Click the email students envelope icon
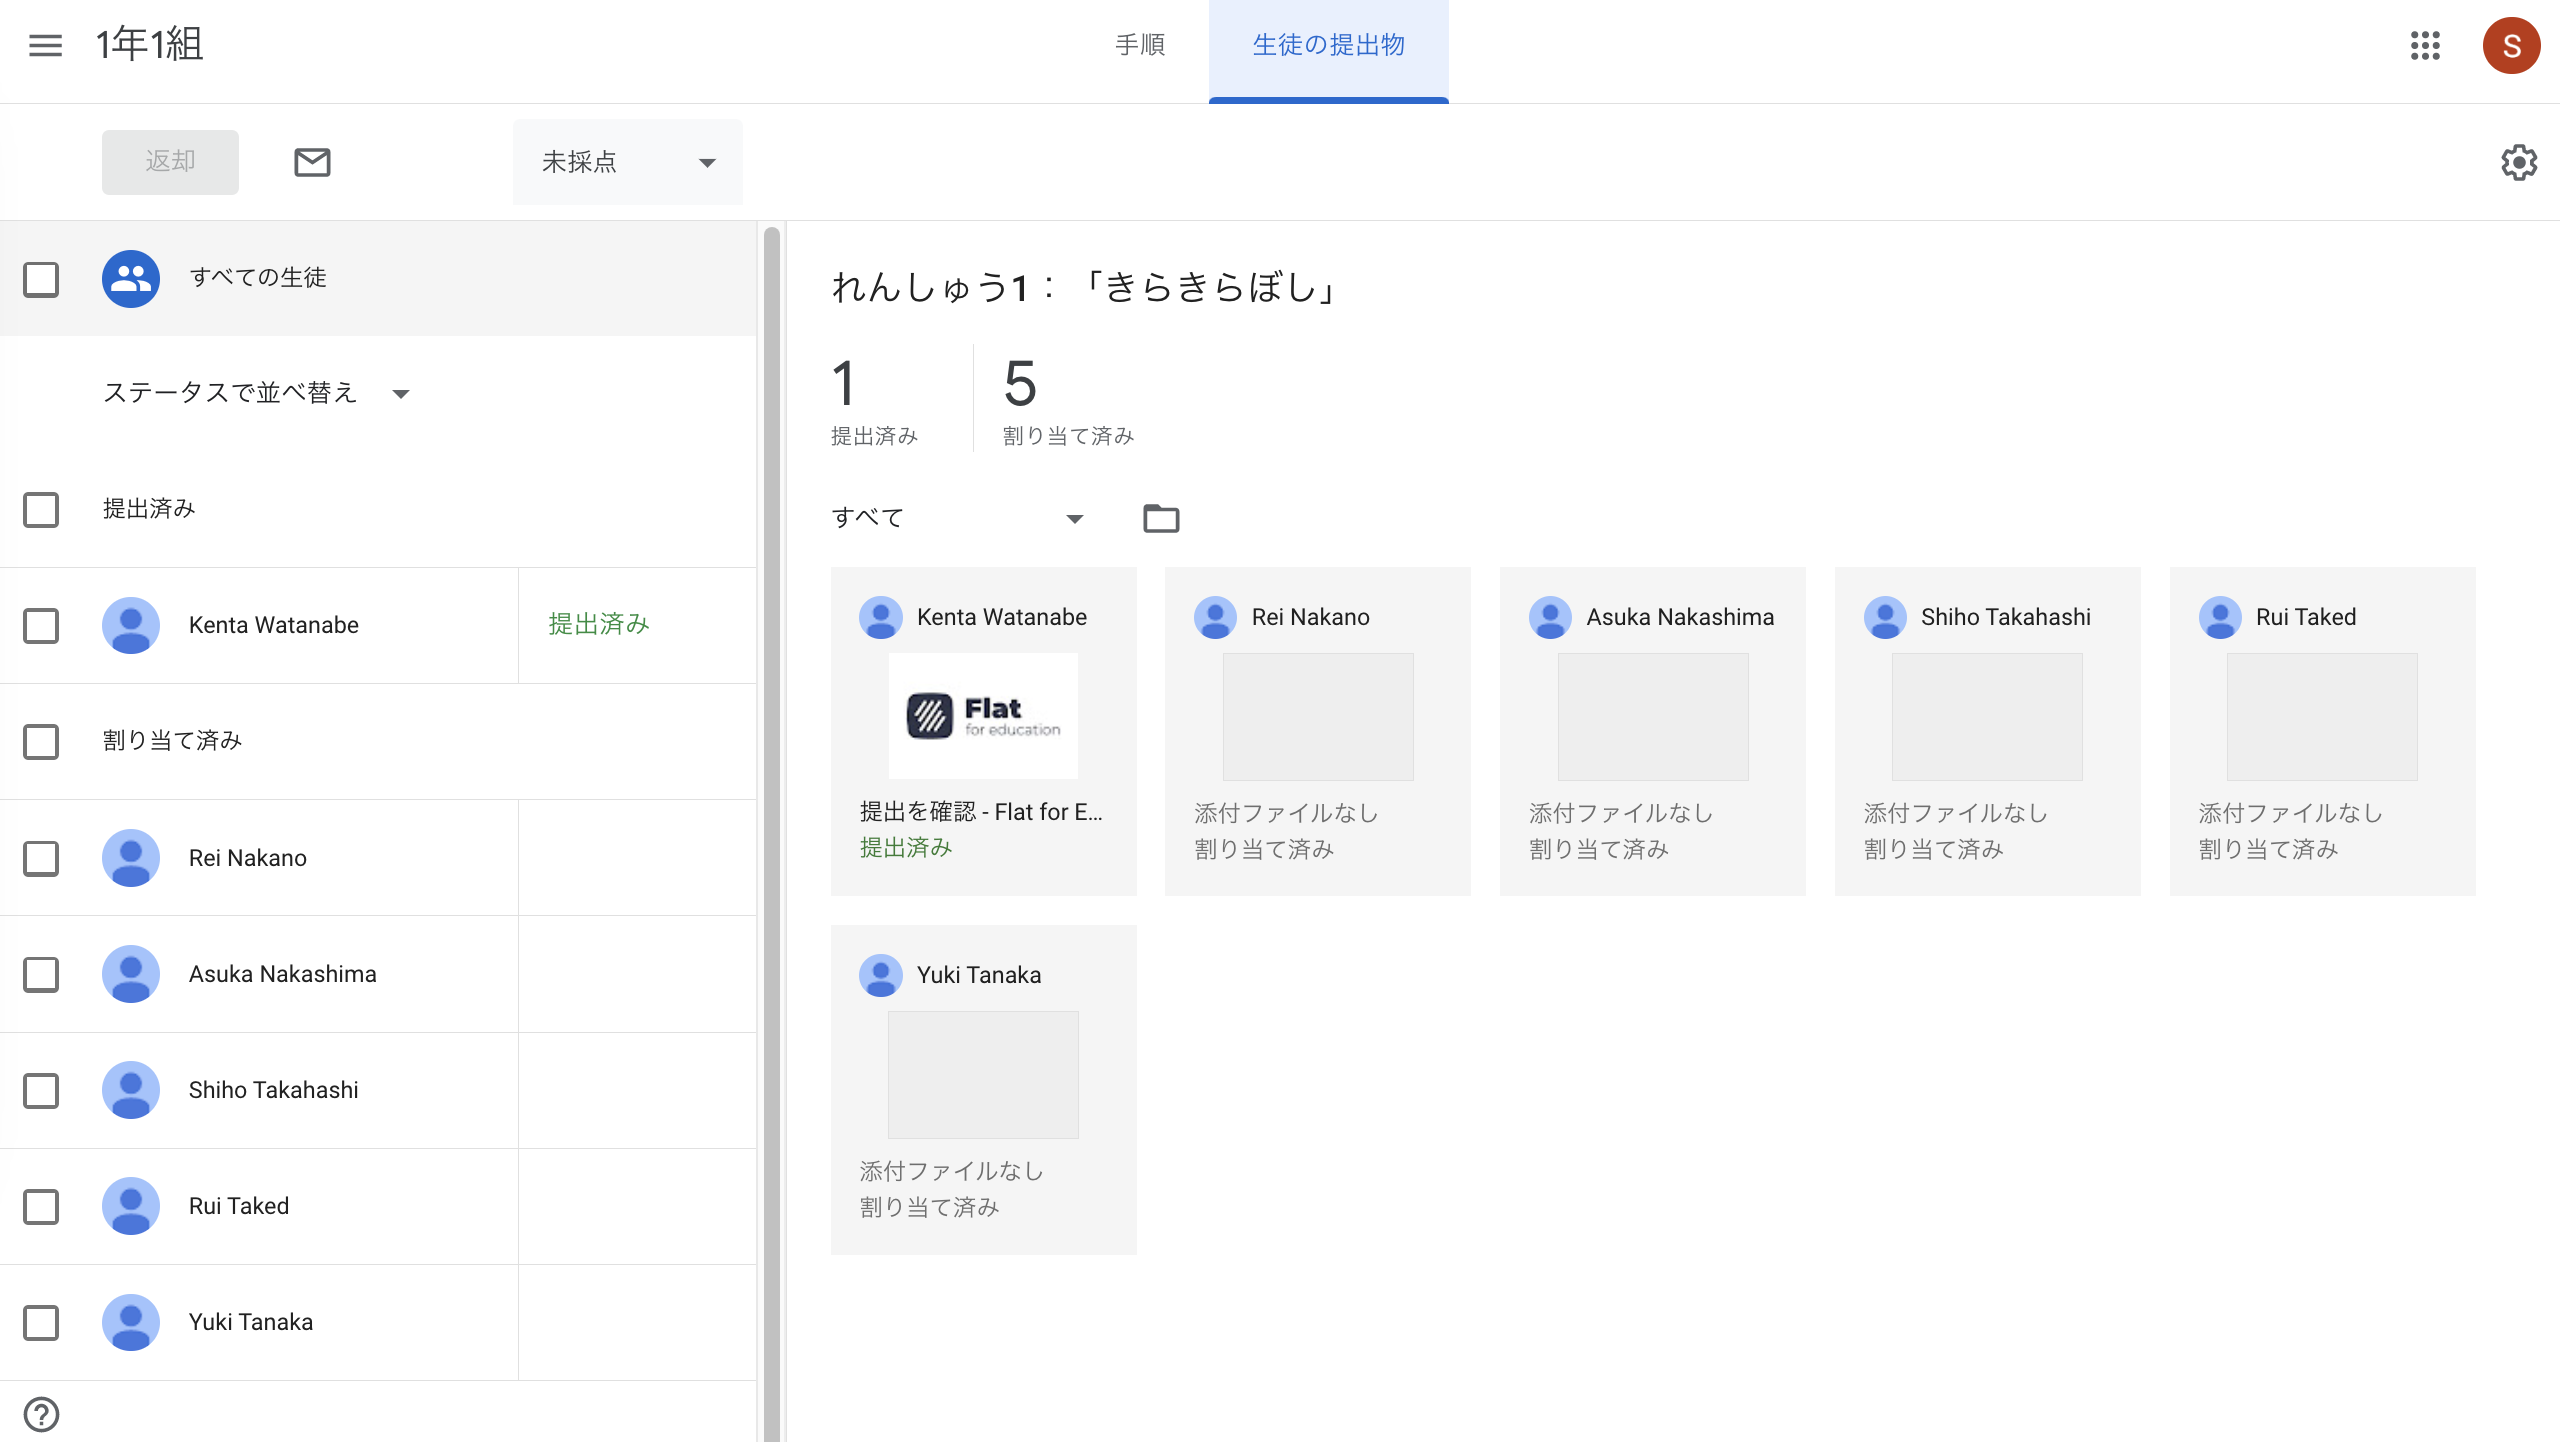 [x=311, y=162]
